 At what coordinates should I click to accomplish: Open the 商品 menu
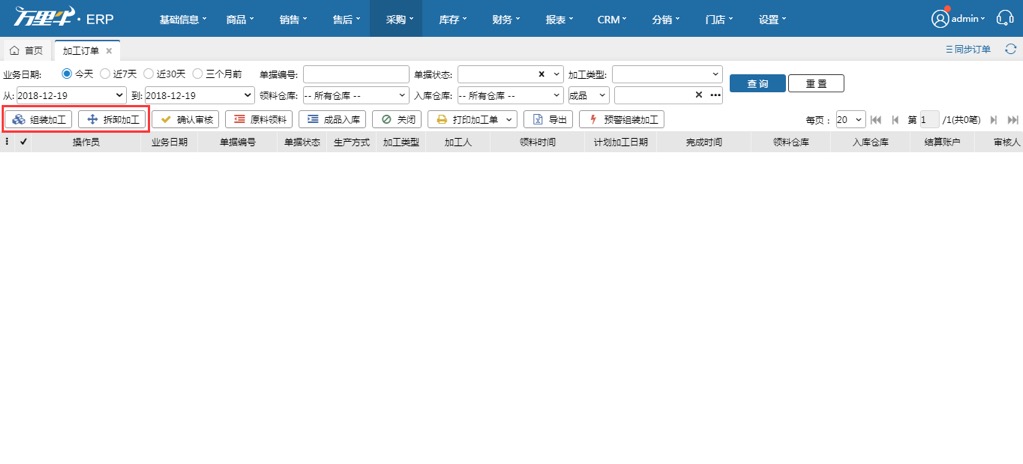240,19
